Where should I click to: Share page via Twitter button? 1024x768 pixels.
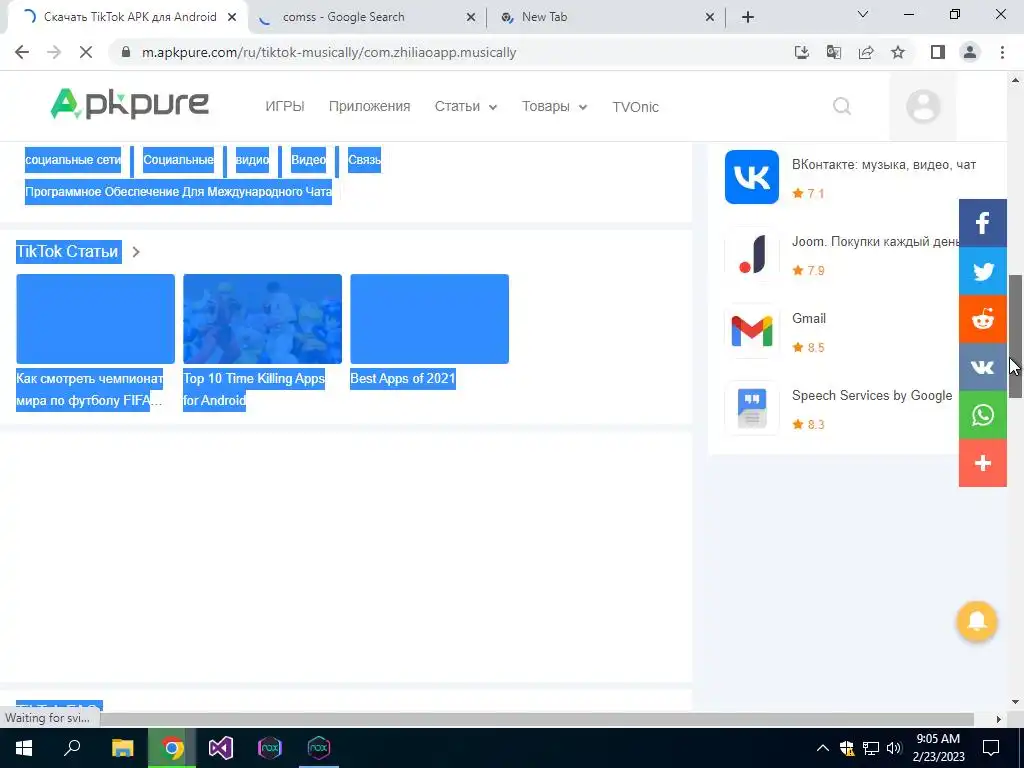tap(983, 271)
